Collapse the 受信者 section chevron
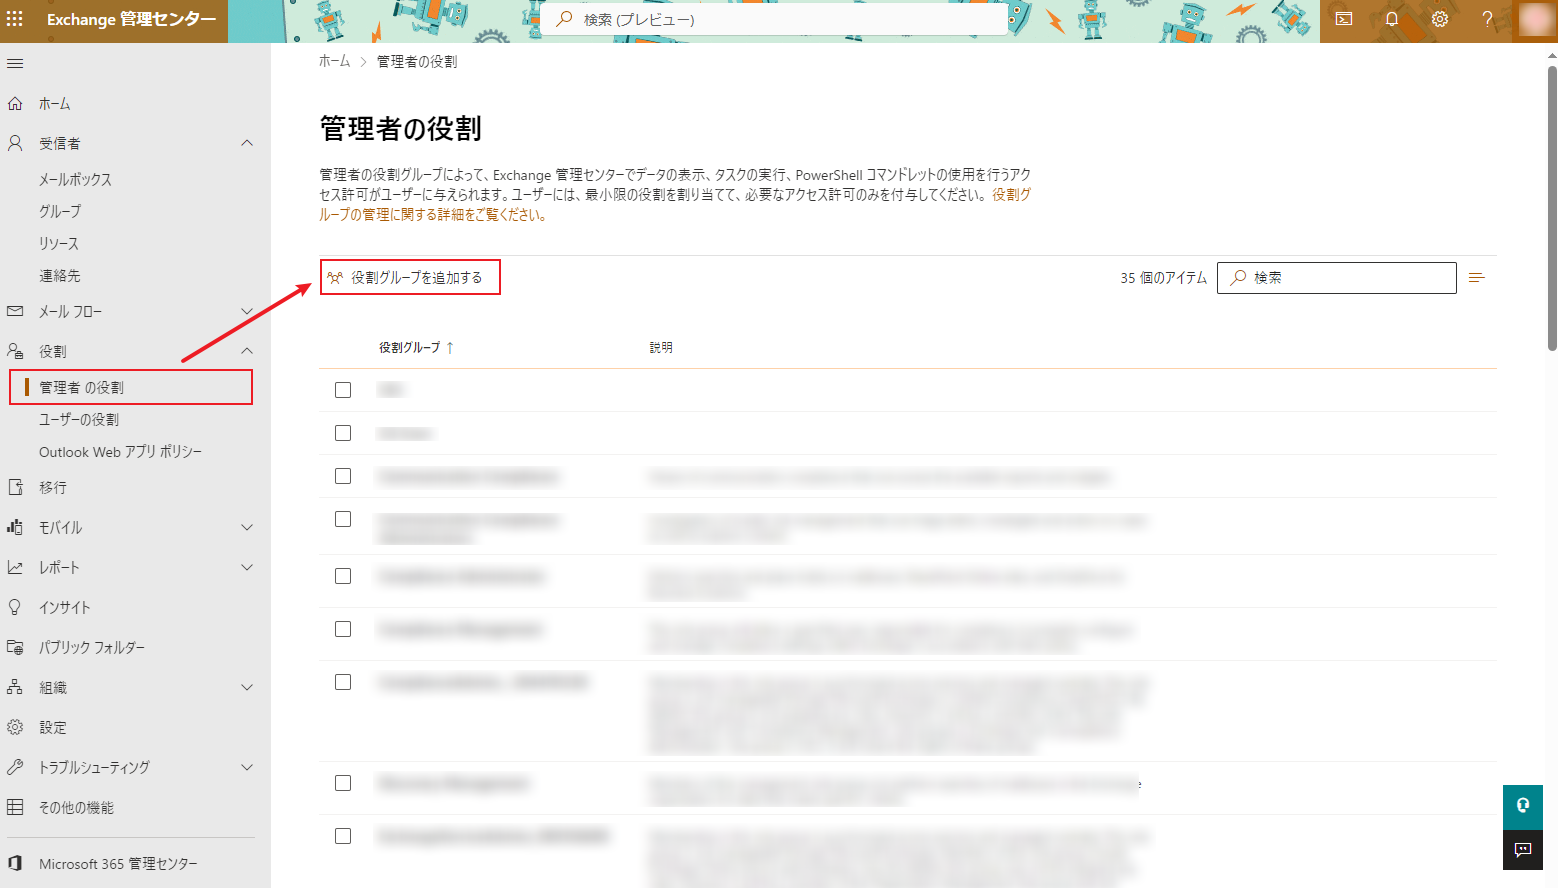This screenshot has width=1558, height=888. pos(247,144)
